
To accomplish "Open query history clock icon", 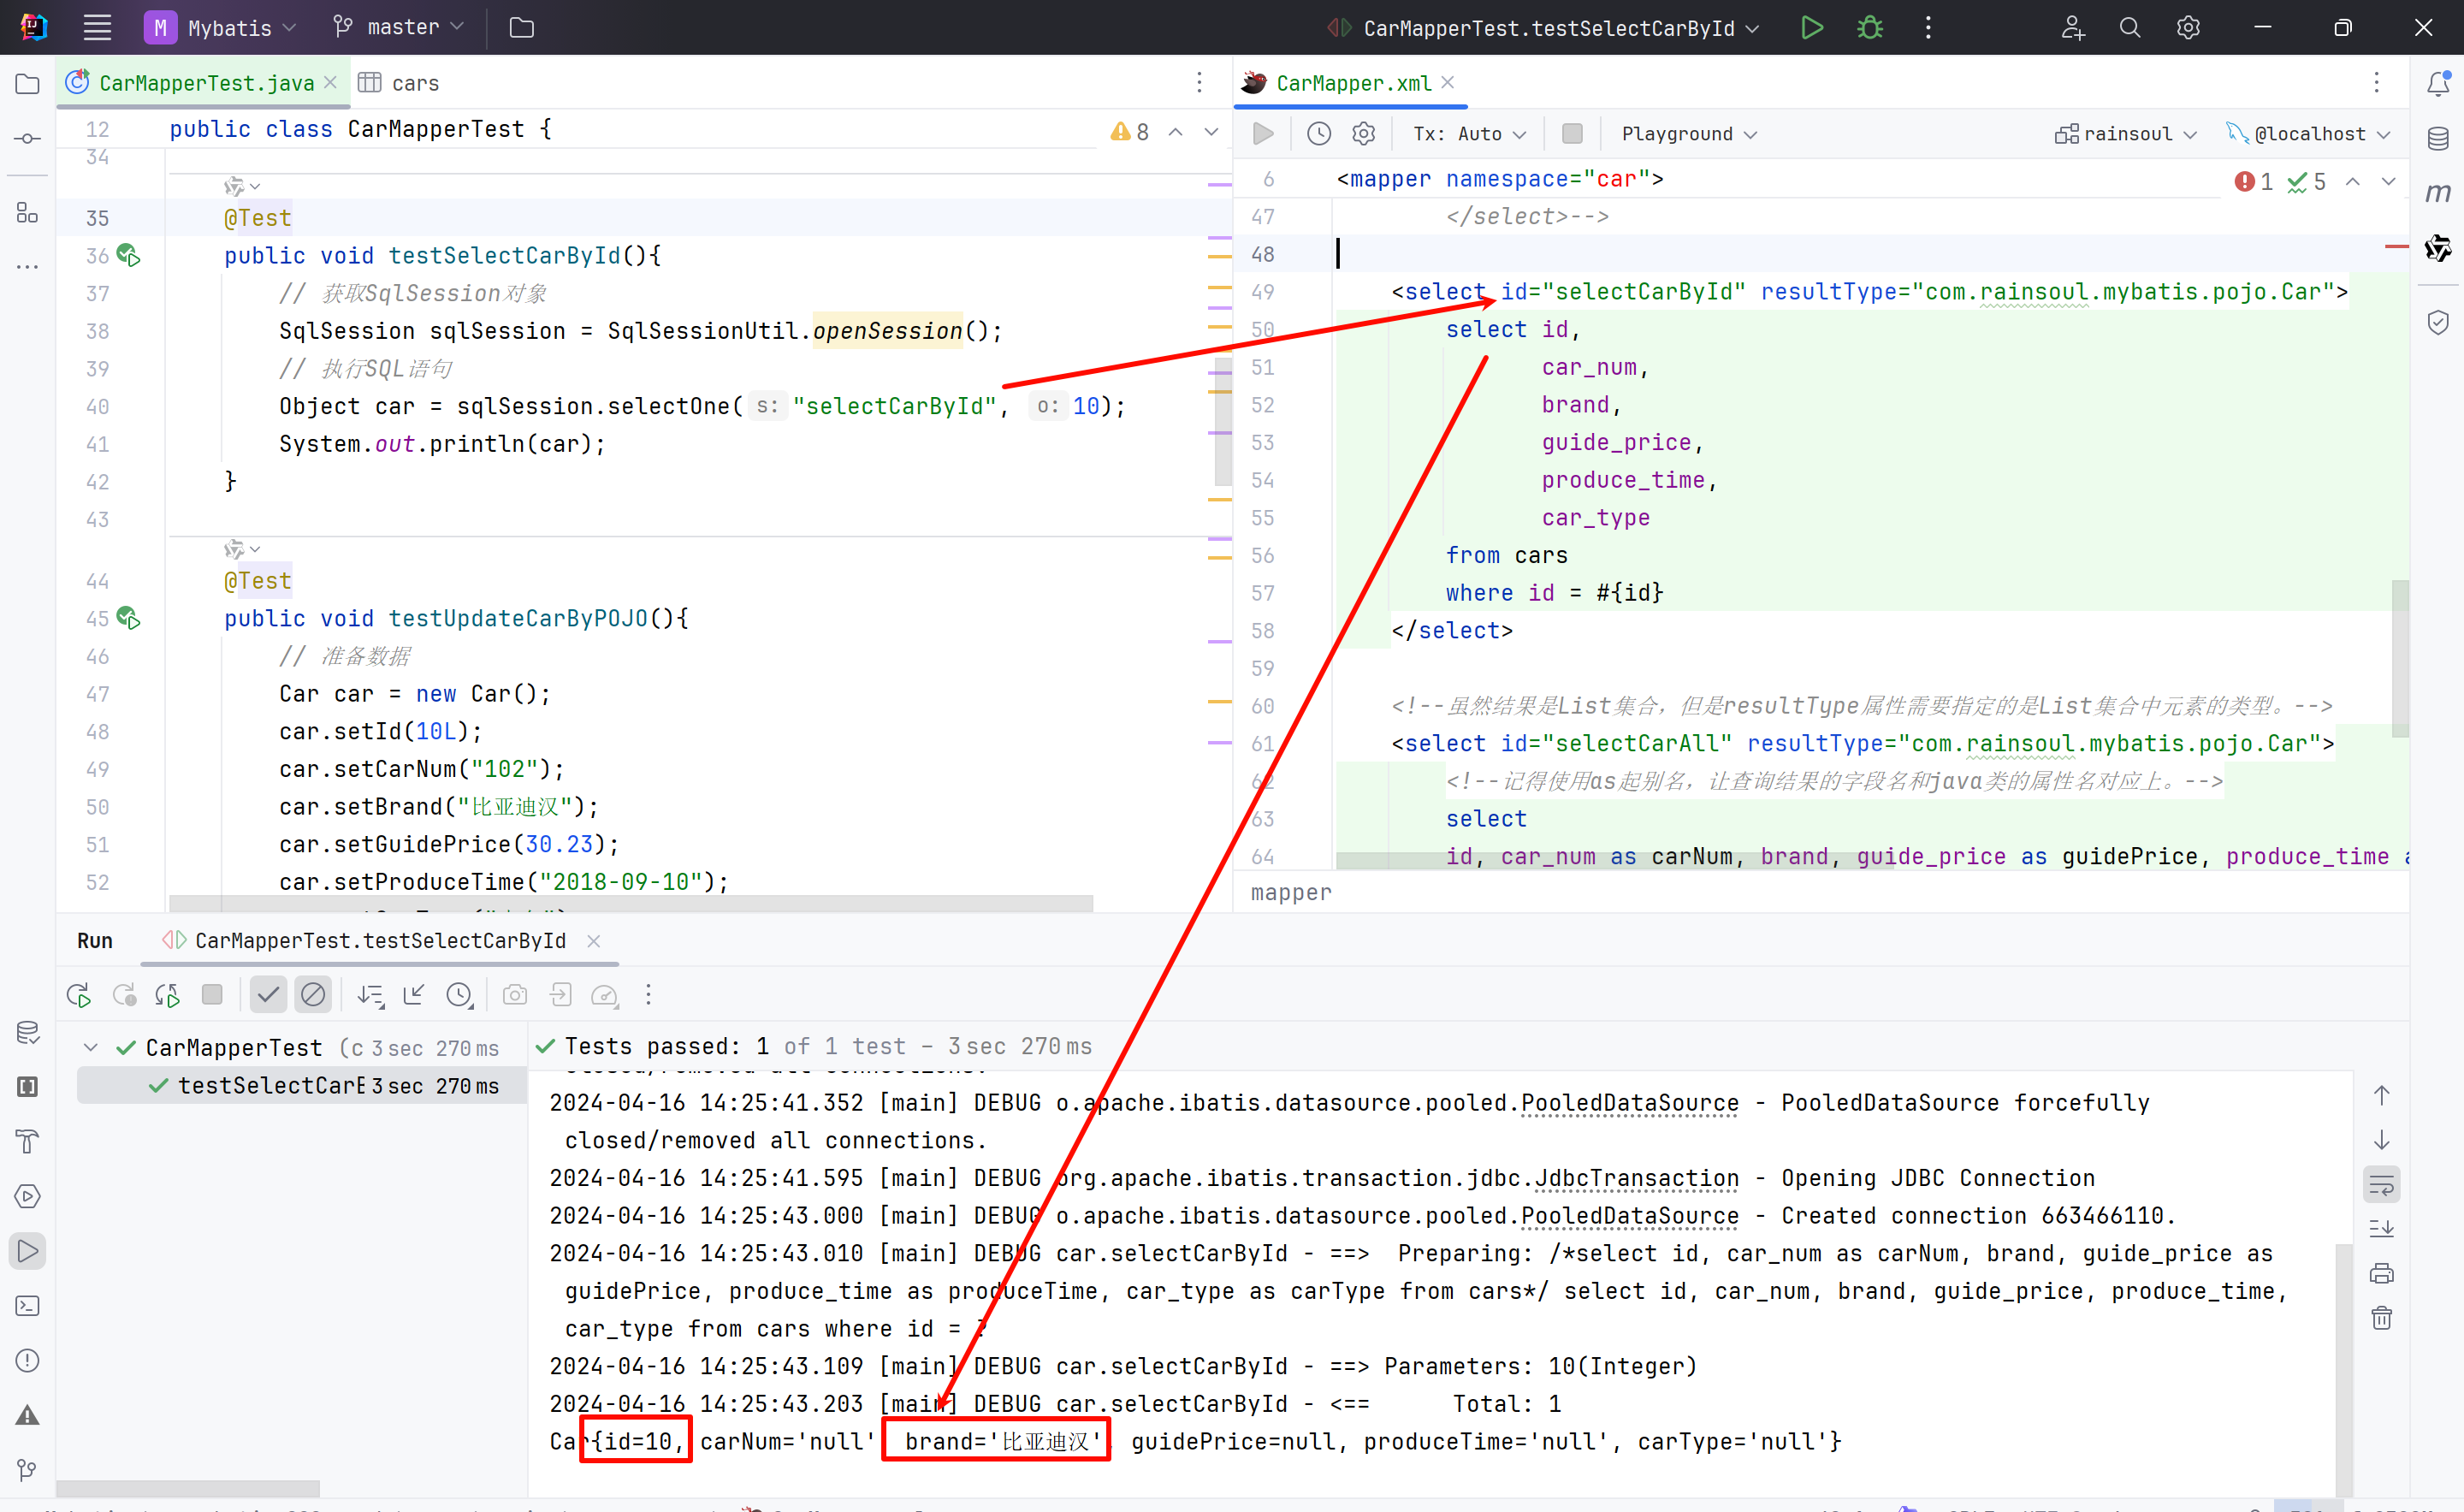I will tap(1319, 133).
